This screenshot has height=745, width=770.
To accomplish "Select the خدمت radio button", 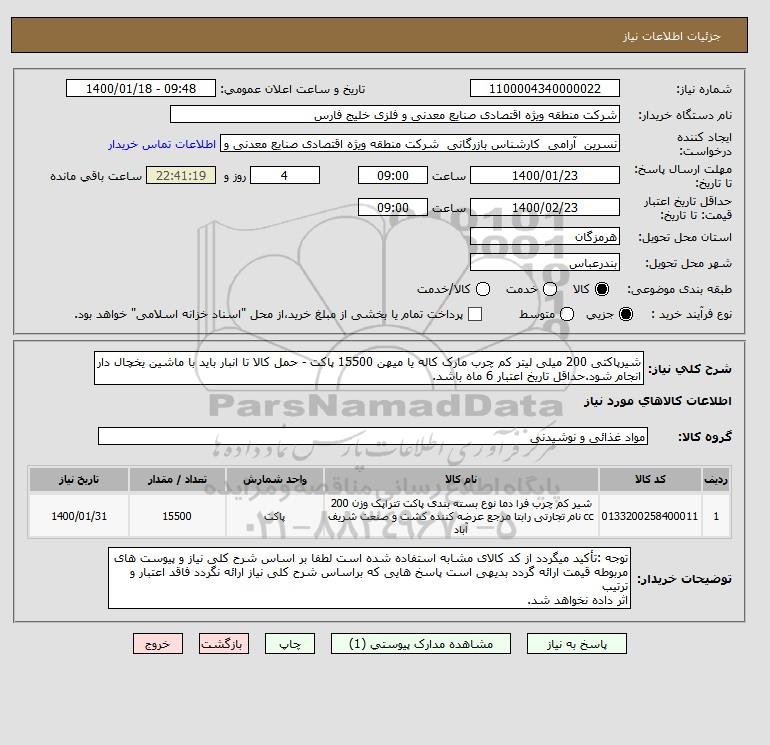I will point(550,289).
